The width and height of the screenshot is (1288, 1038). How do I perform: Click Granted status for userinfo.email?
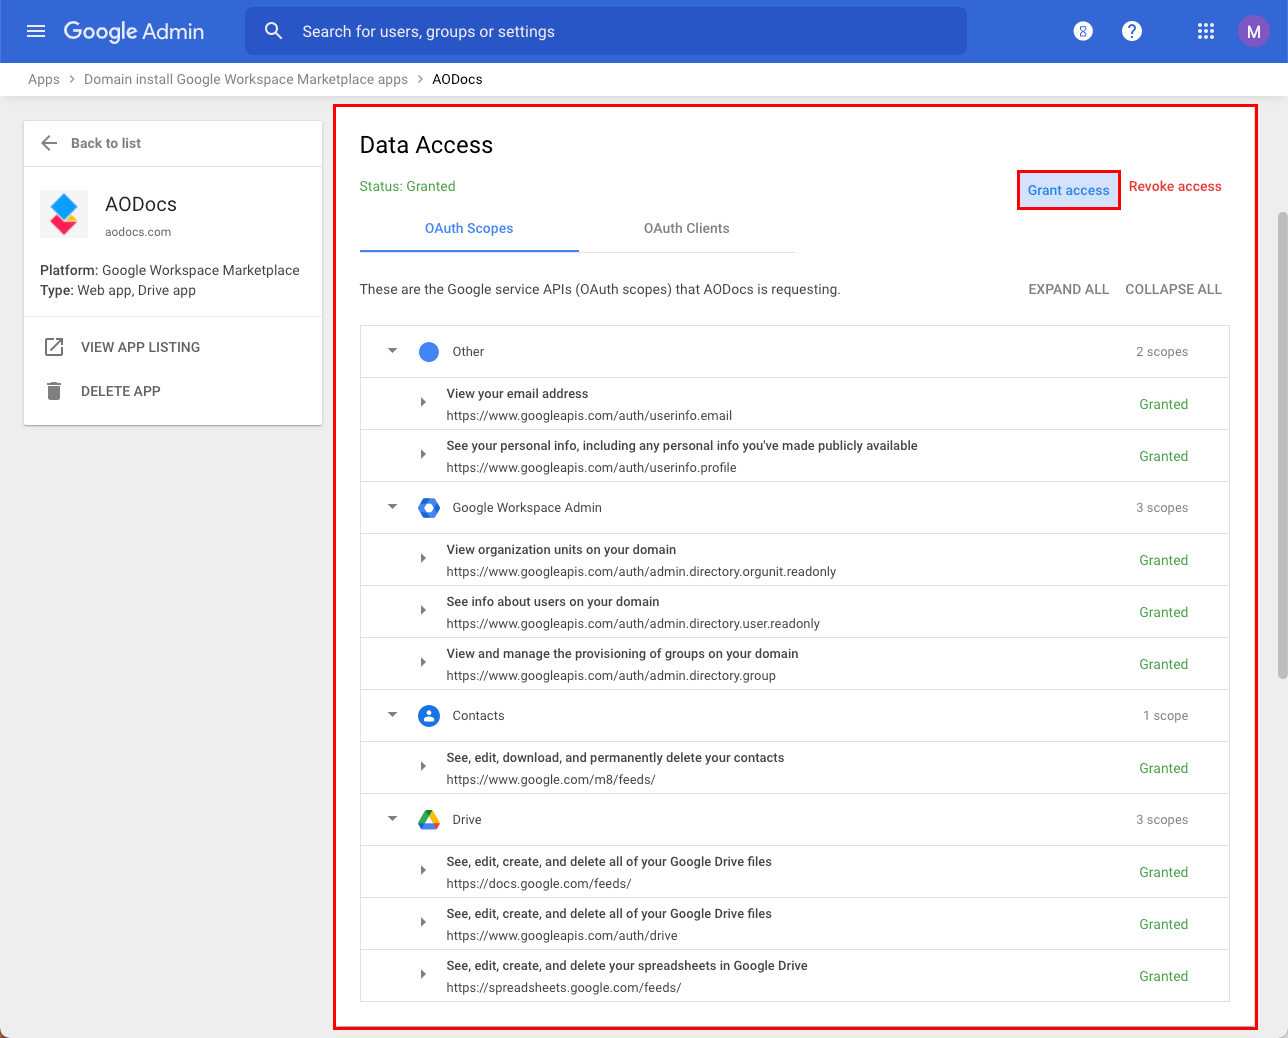tap(1163, 404)
